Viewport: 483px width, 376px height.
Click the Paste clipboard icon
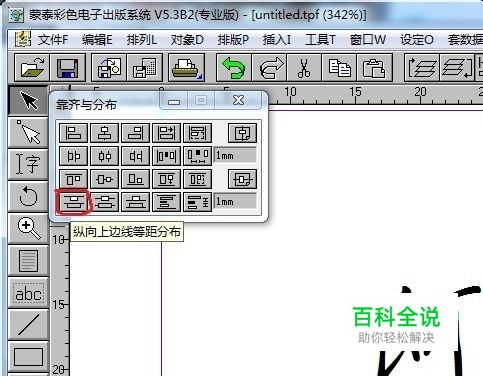[374, 68]
